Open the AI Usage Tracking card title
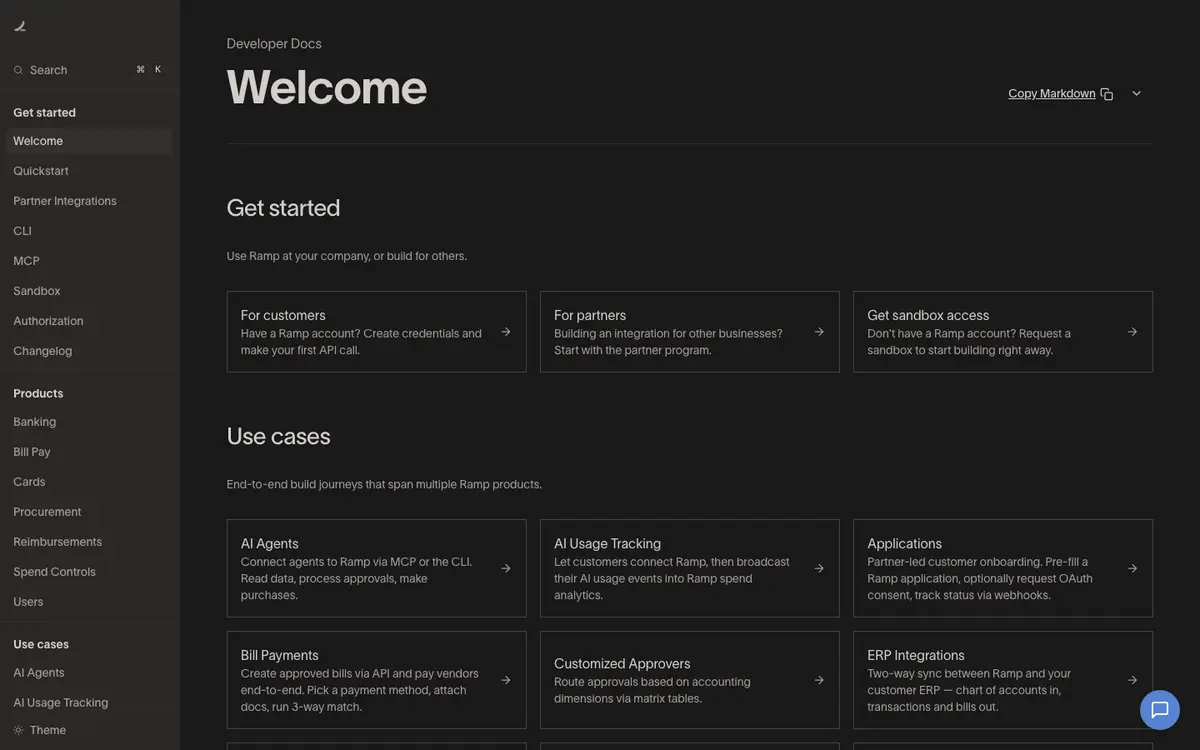The width and height of the screenshot is (1200, 750). pyautogui.click(x=607, y=544)
